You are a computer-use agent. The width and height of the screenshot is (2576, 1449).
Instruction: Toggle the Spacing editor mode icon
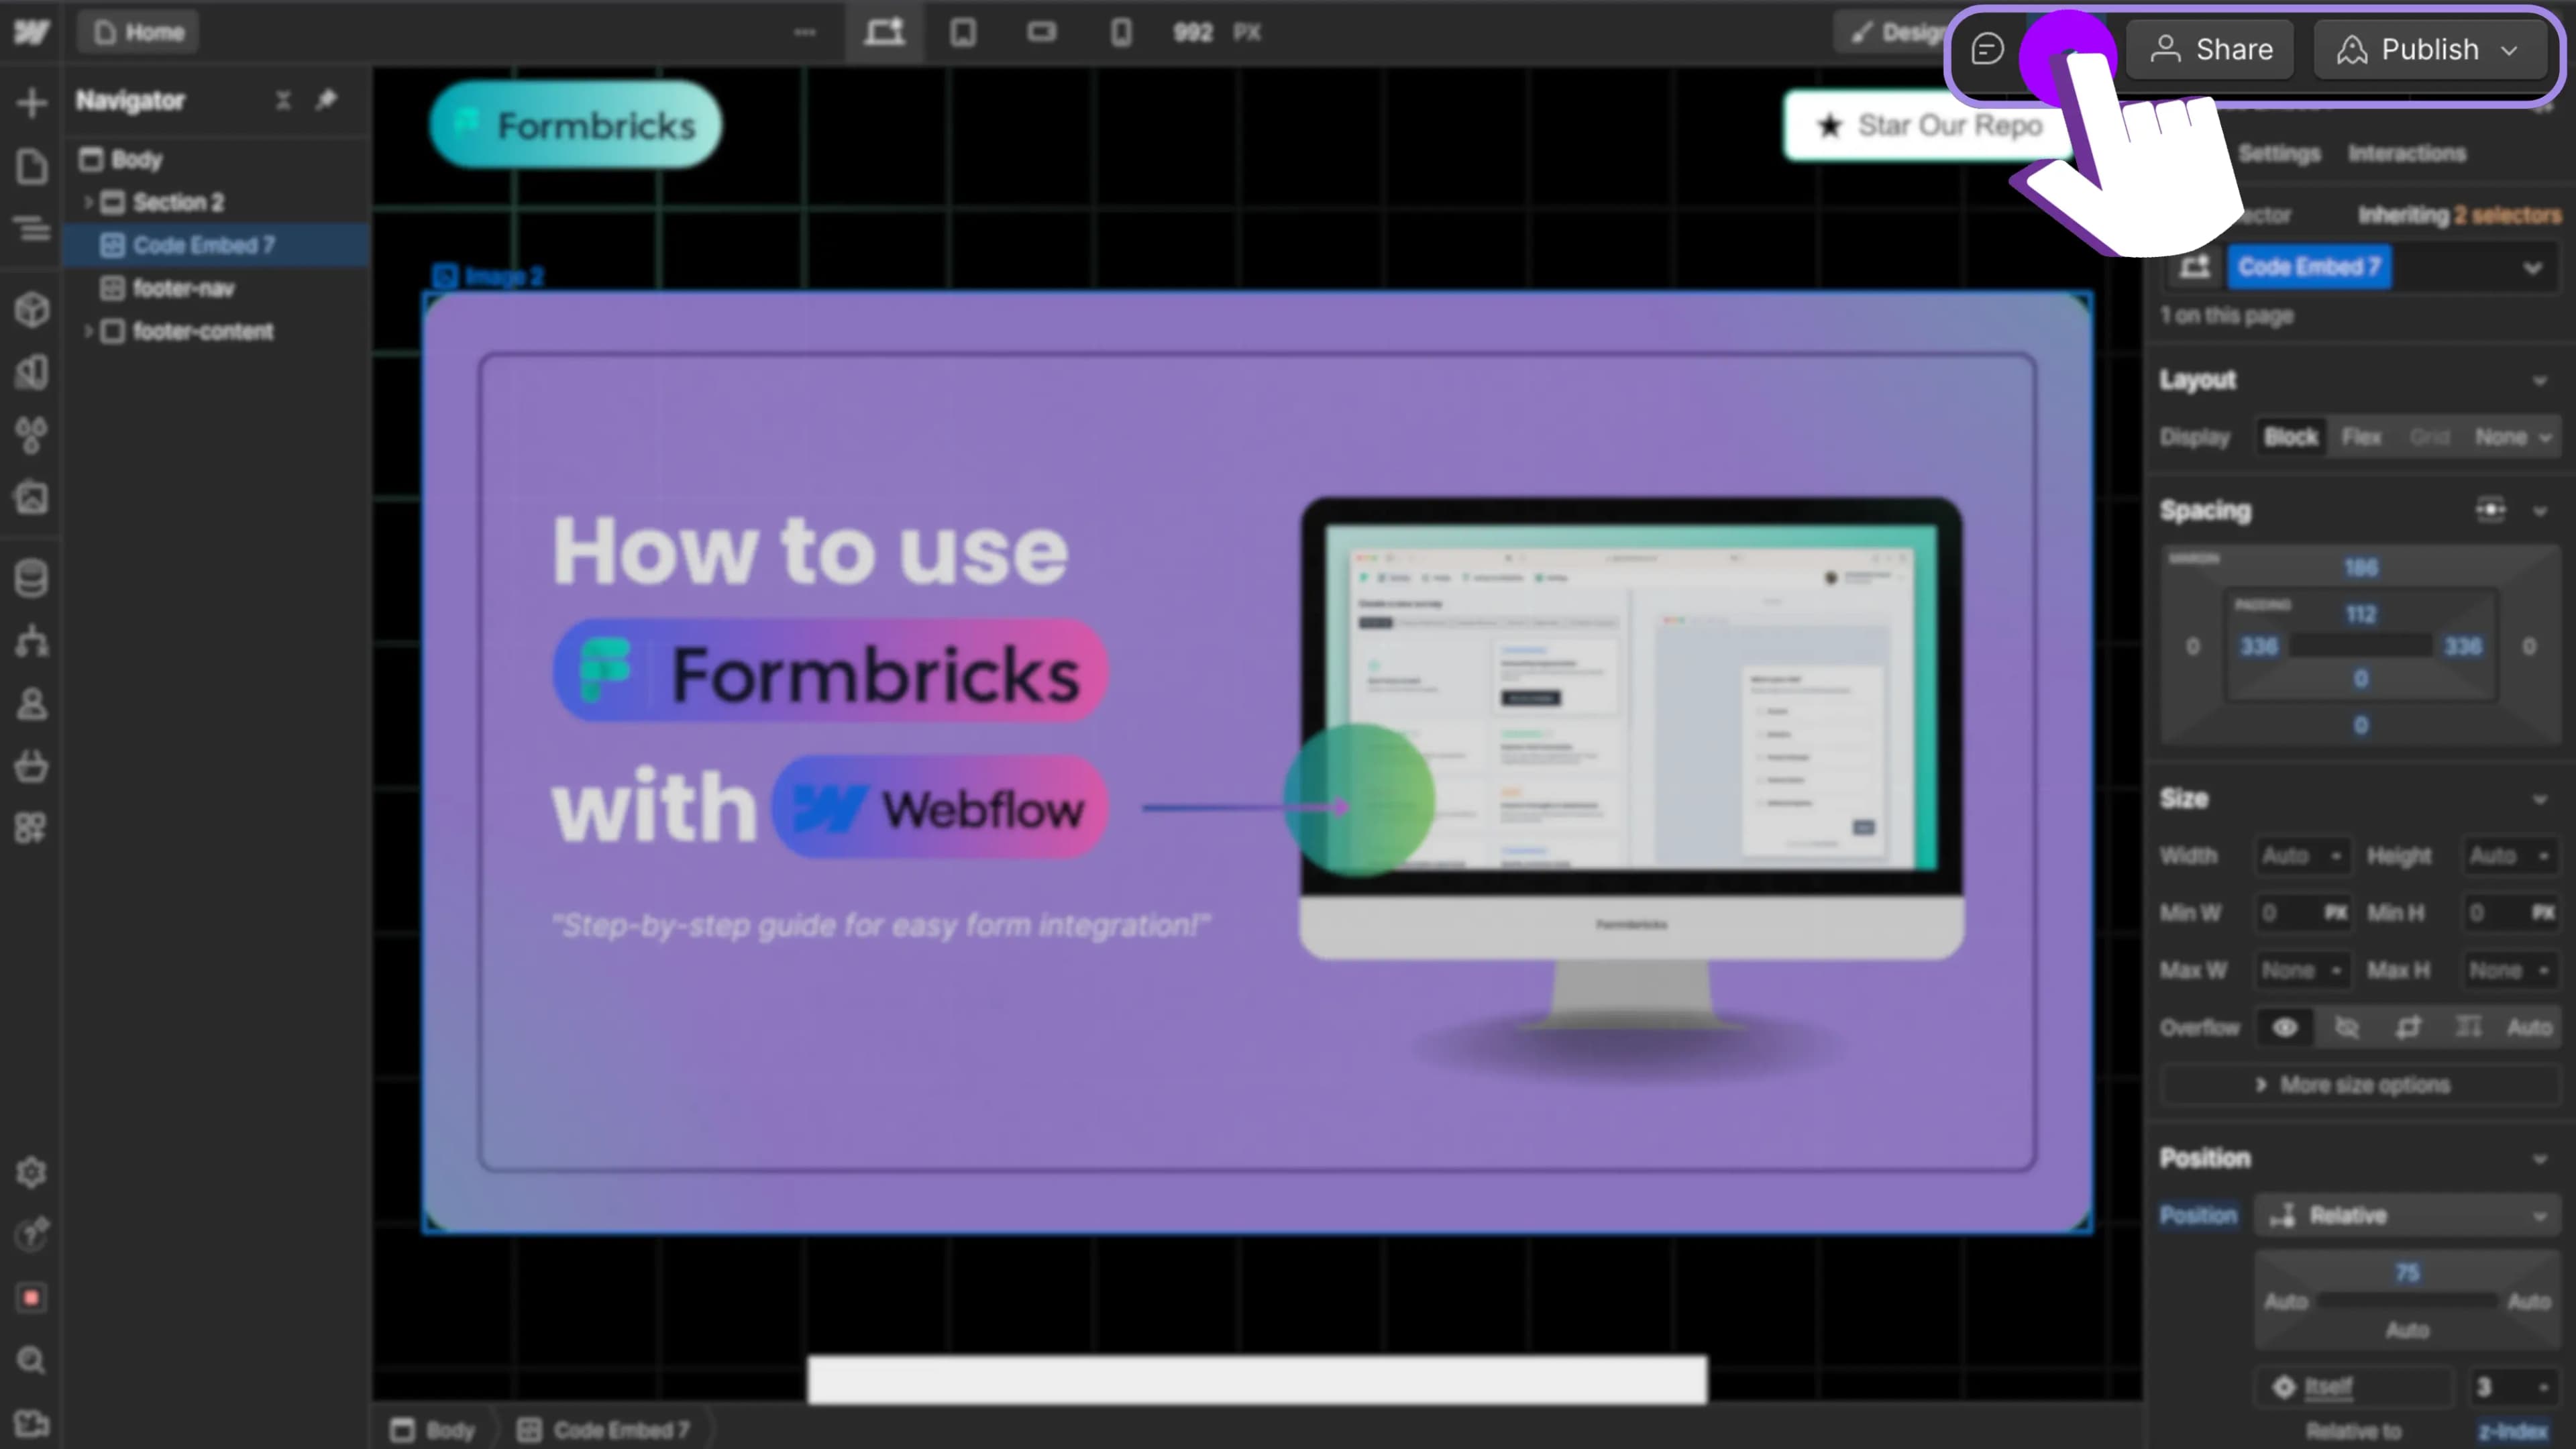[2490, 510]
